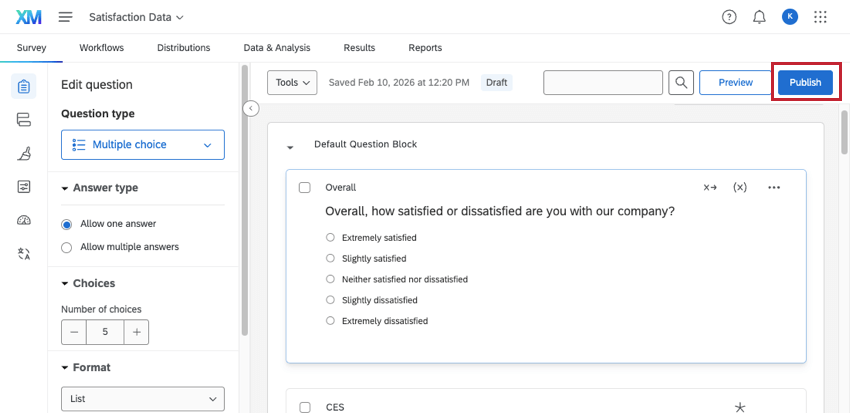
Task: Select Allow multiple answers radio button
Action: coord(67,246)
